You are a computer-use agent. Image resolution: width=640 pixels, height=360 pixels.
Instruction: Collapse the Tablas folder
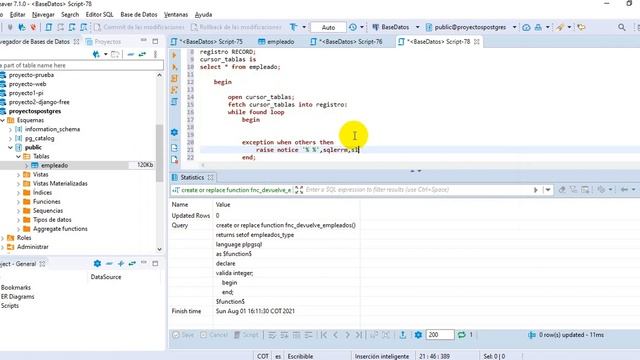[18, 156]
